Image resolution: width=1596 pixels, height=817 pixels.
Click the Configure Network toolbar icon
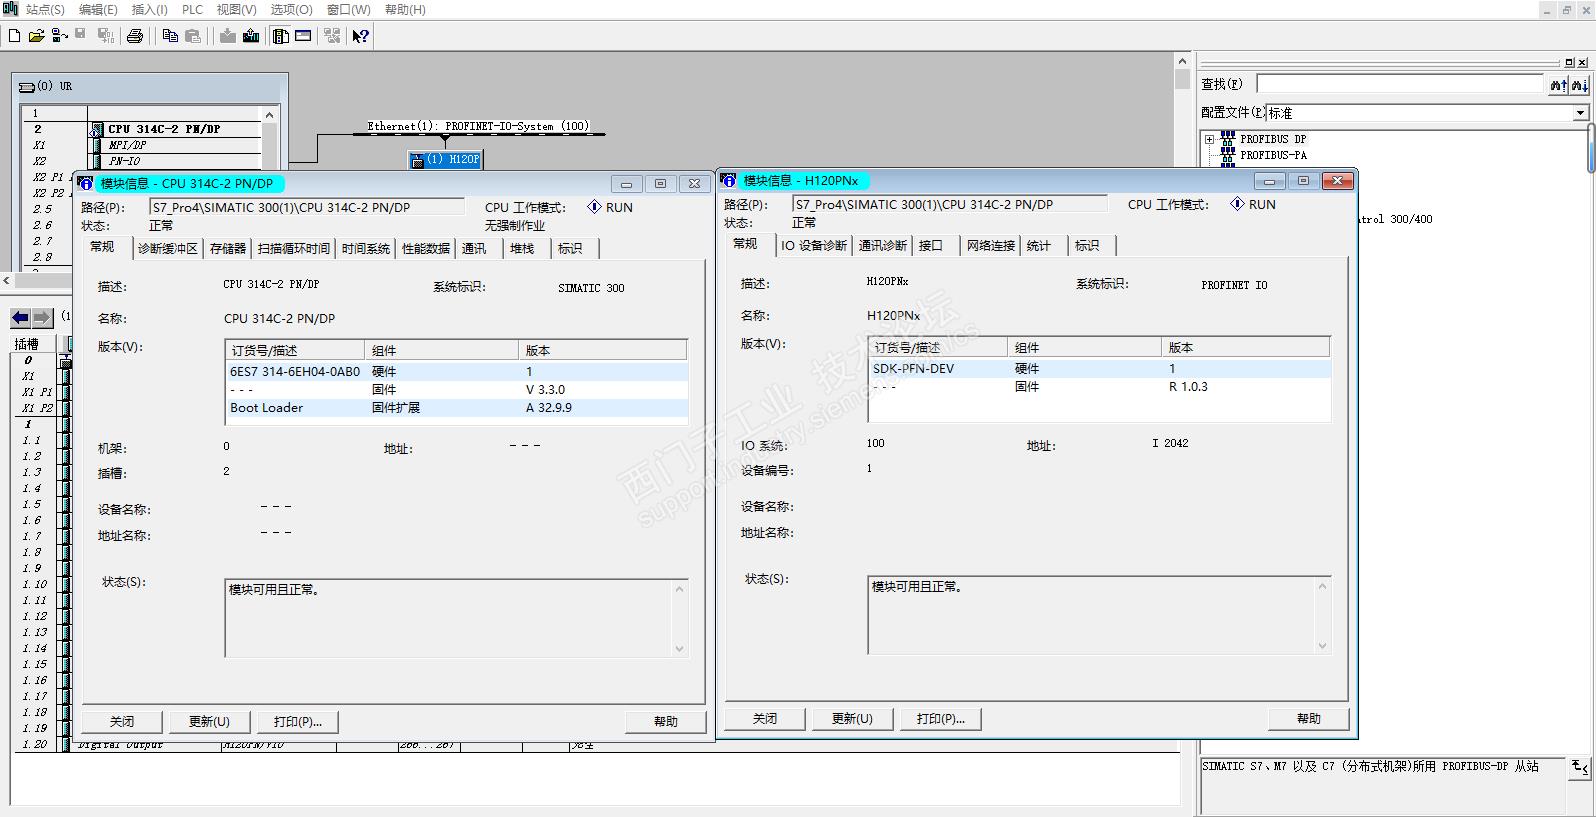pyautogui.click(x=332, y=36)
